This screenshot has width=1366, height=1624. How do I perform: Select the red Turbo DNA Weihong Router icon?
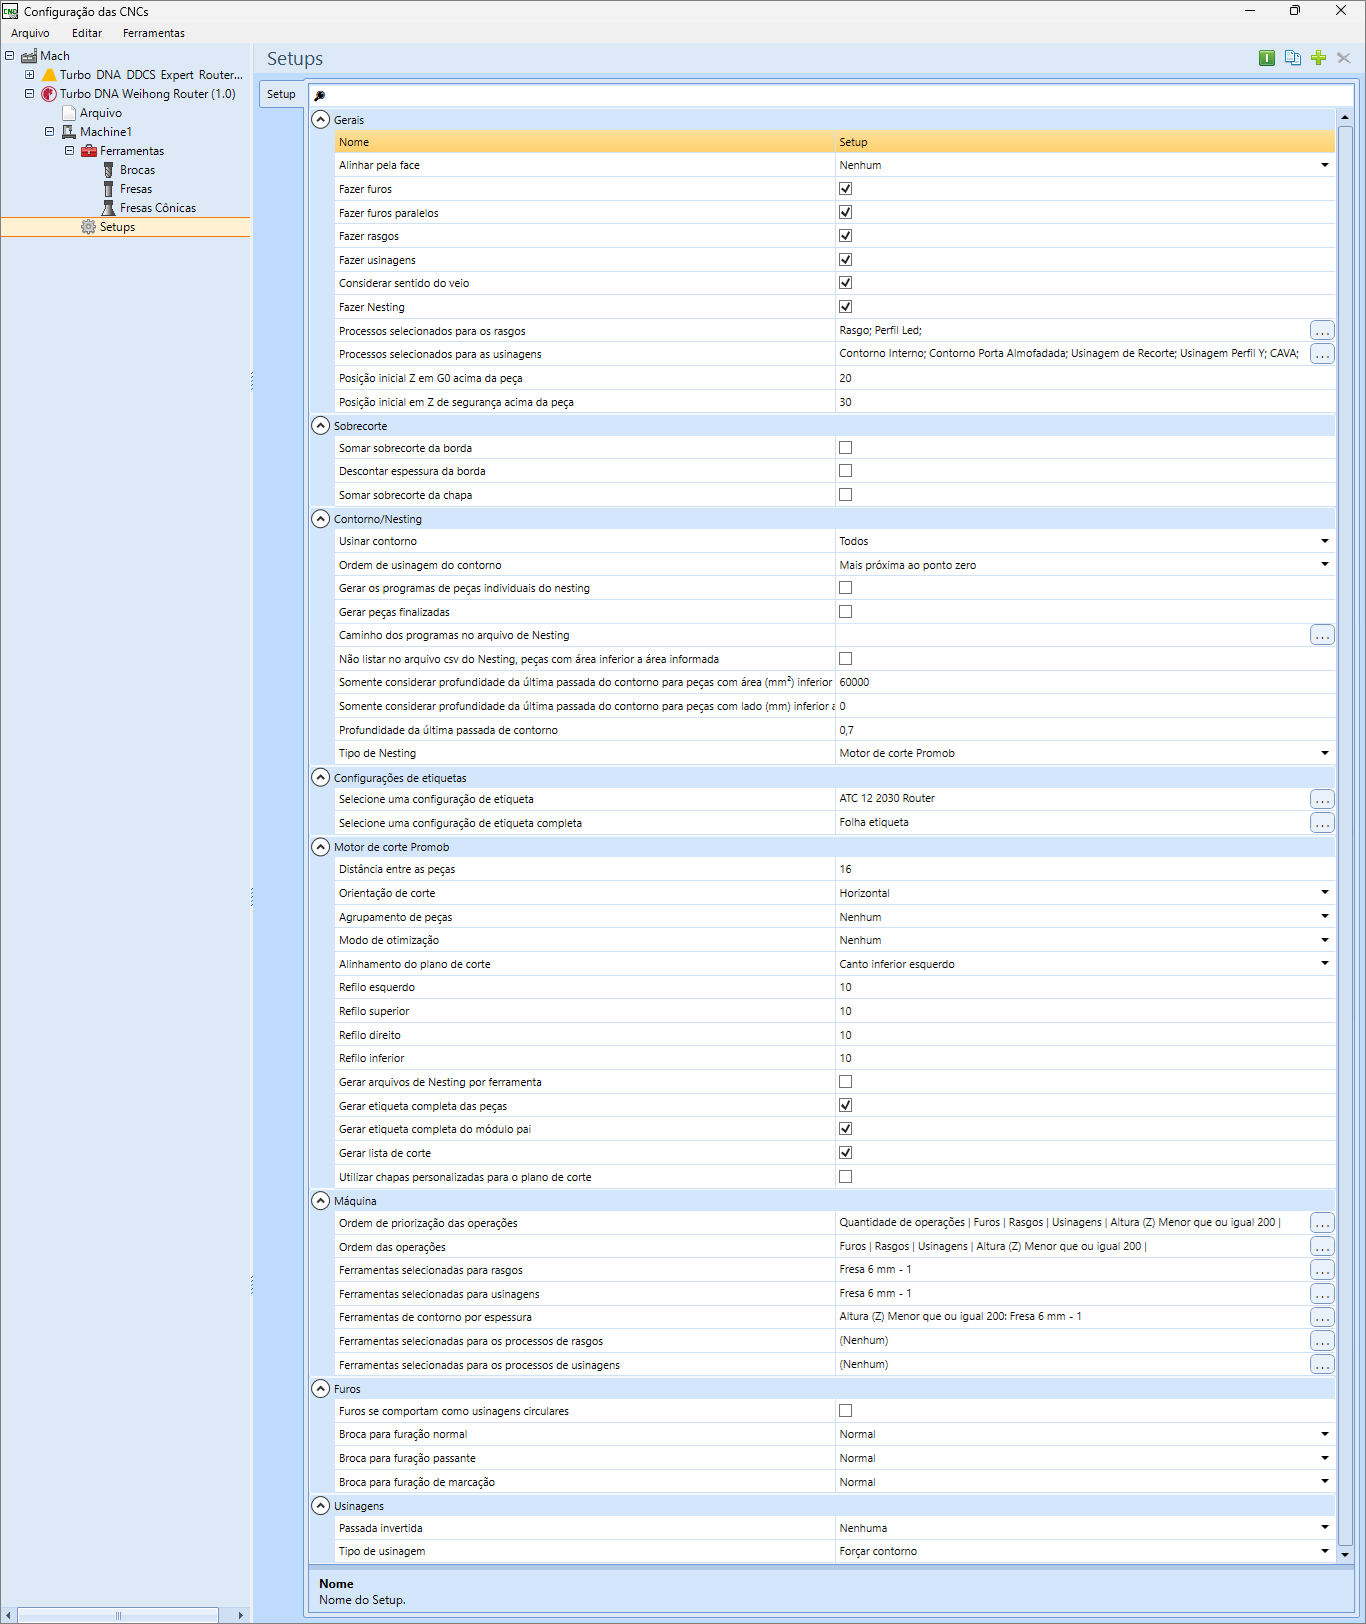[x=49, y=94]
